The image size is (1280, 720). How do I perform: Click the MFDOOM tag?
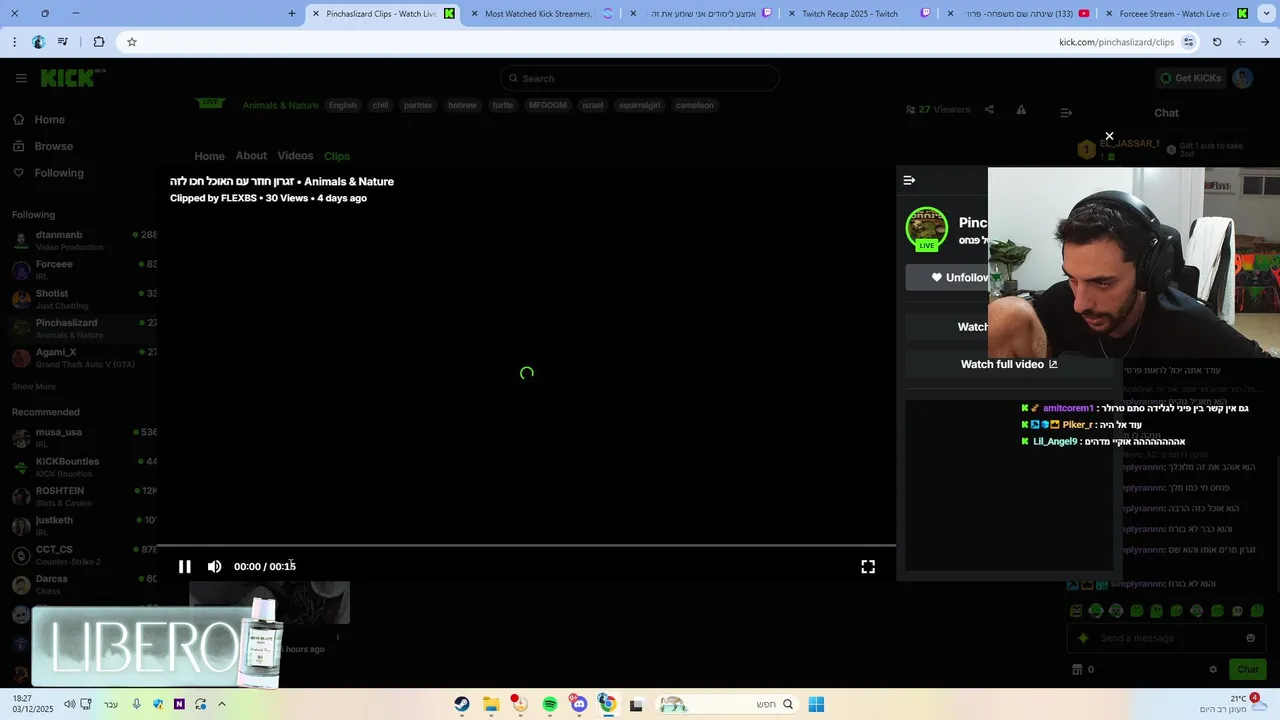pyautogui.click(x=548, y=105)
